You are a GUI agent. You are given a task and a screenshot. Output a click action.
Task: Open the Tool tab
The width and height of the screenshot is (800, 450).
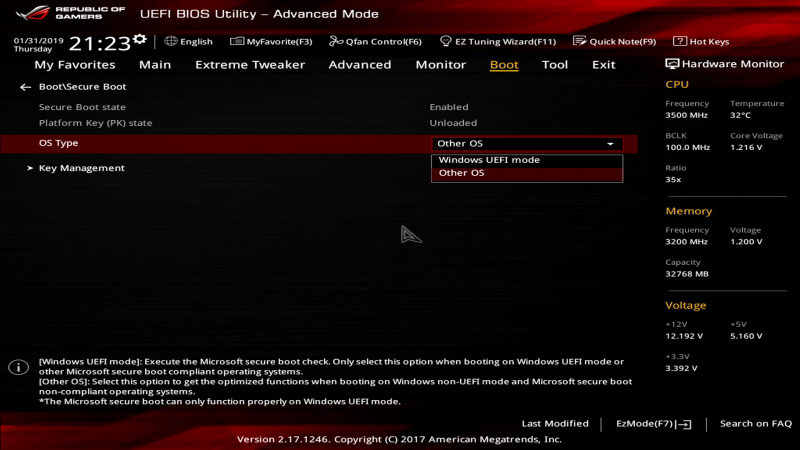point(555,65)
